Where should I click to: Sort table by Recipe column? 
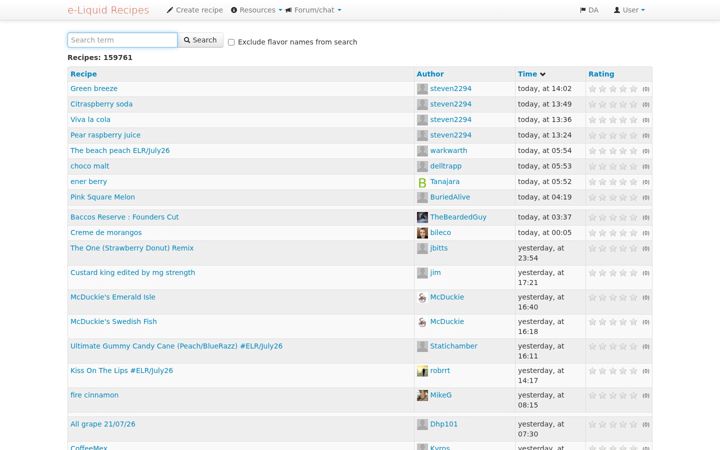[84, 74]
